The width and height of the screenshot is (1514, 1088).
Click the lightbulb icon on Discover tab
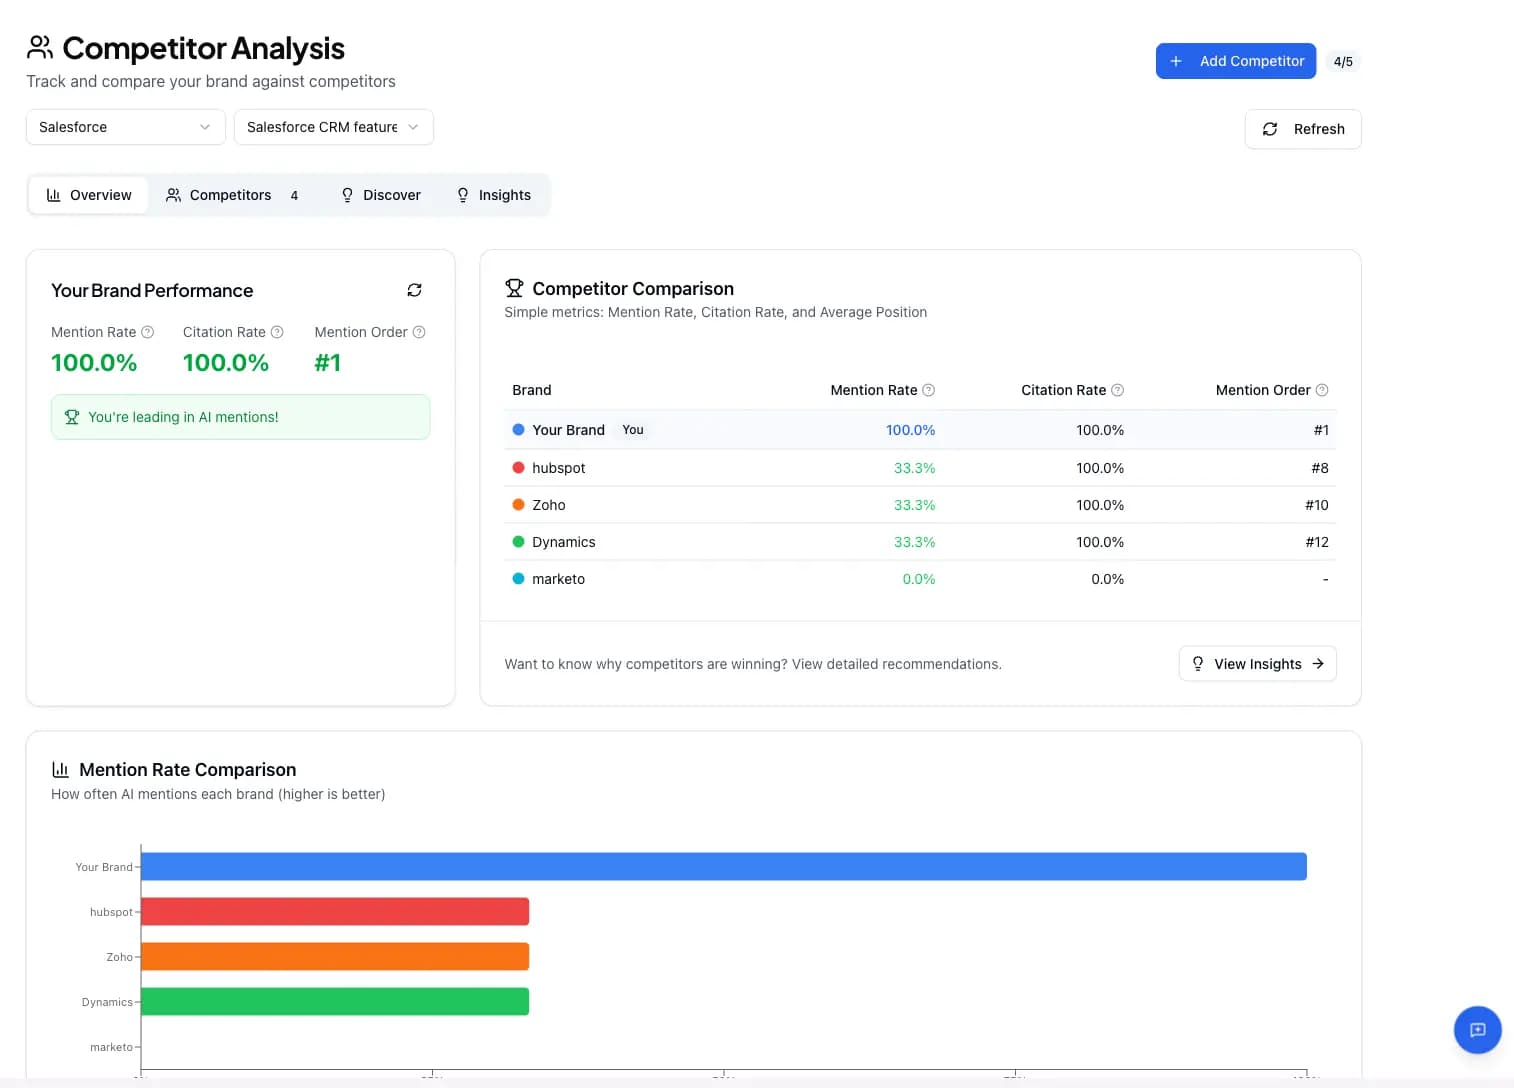(347, 195)
